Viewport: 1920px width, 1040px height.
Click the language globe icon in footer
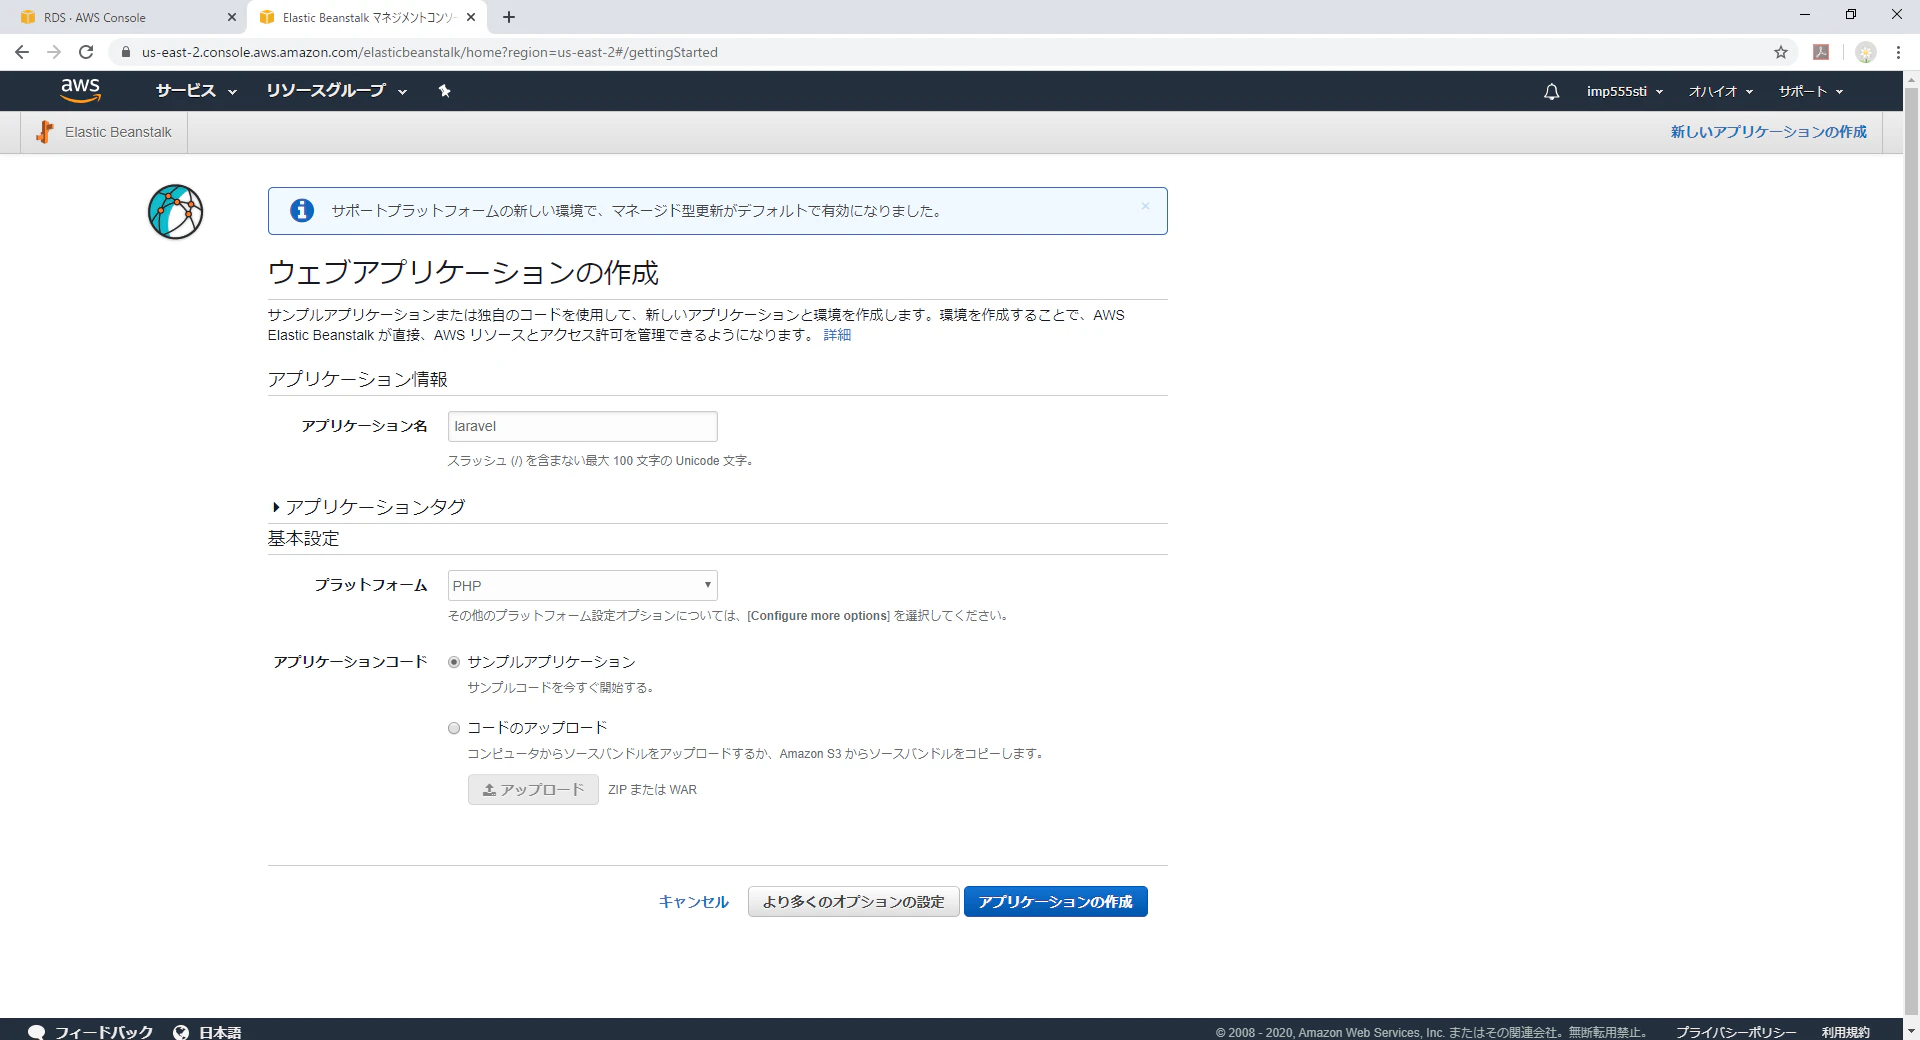pyautogui.click(x=181, y=1032)
